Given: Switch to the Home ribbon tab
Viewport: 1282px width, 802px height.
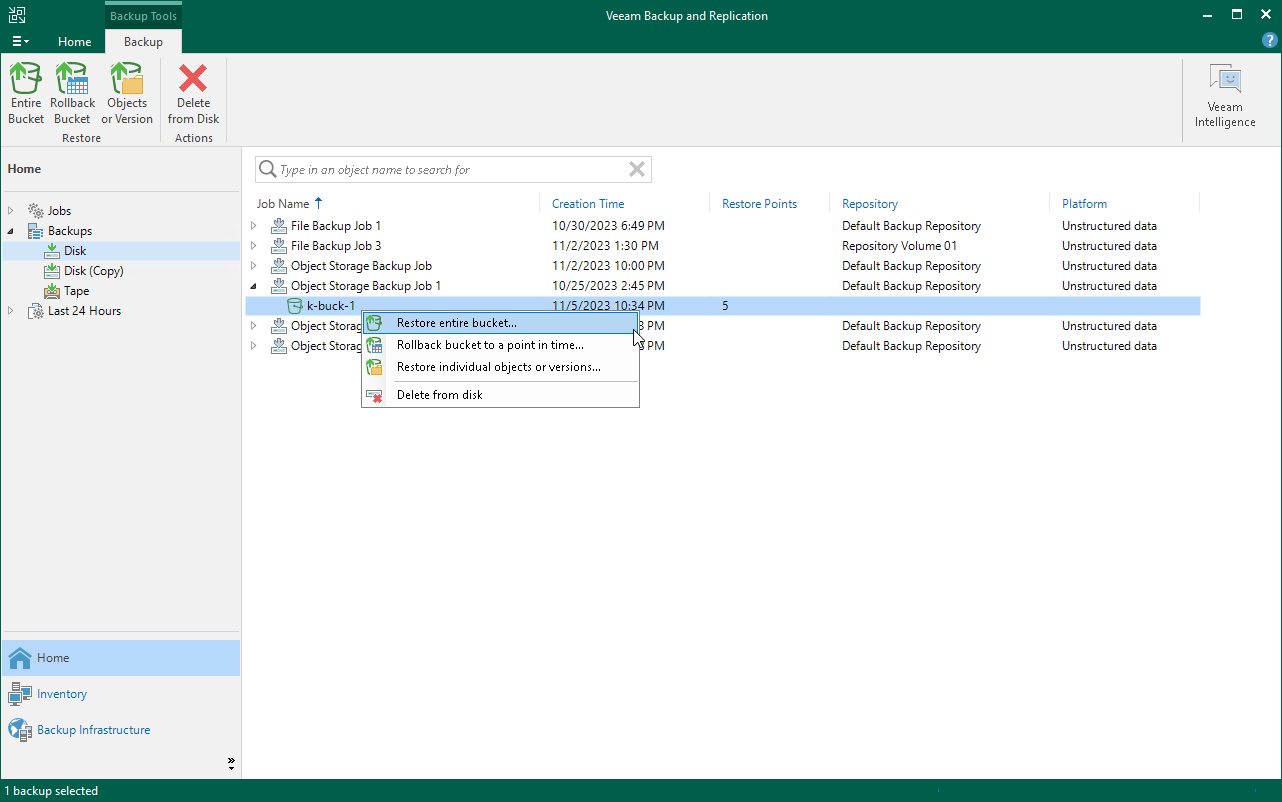Looking at the screenshot, I should [x=75, y=42].
